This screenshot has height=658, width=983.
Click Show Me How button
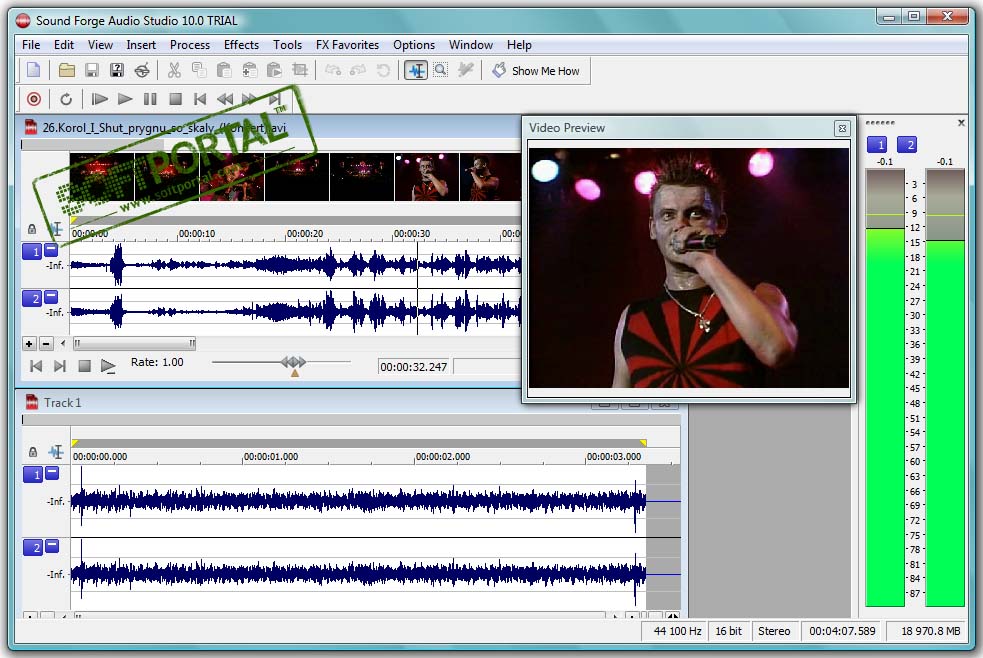tap(536, 71)
